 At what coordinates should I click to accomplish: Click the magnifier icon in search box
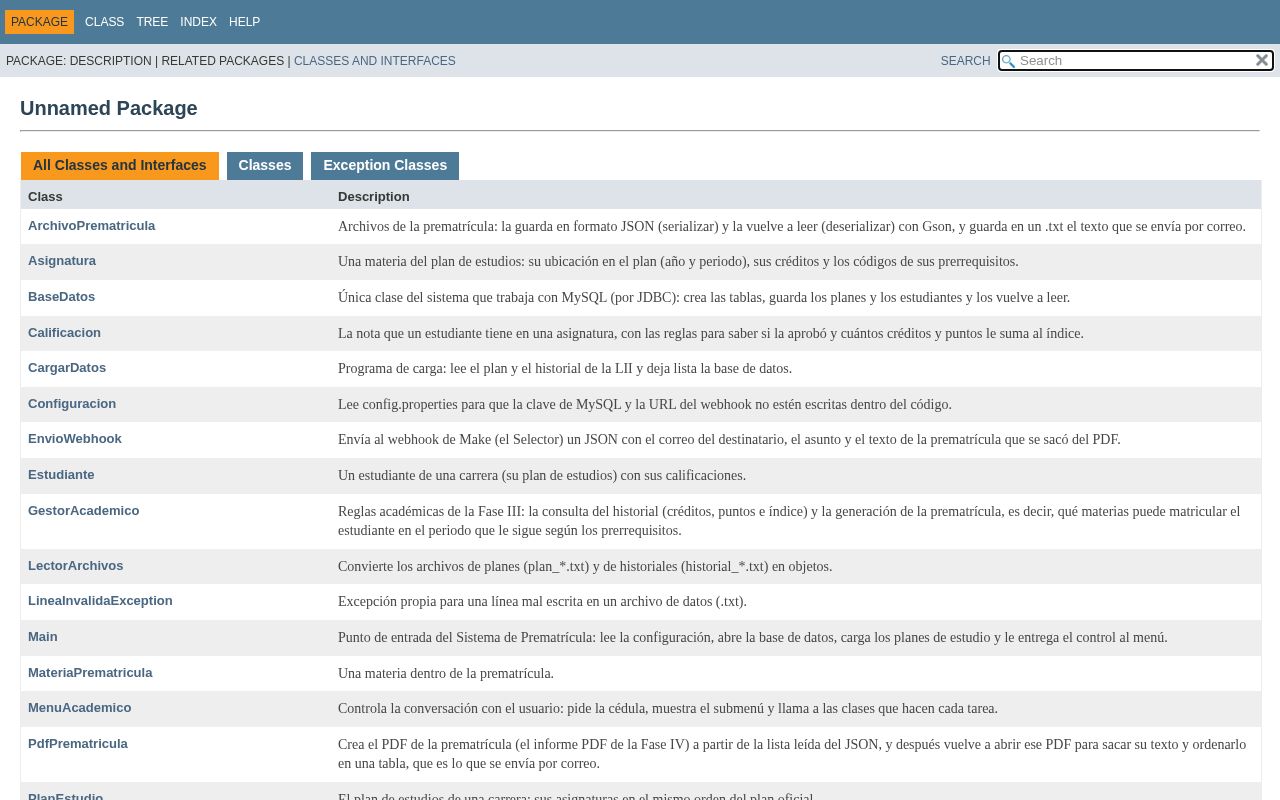point(1008,61)
